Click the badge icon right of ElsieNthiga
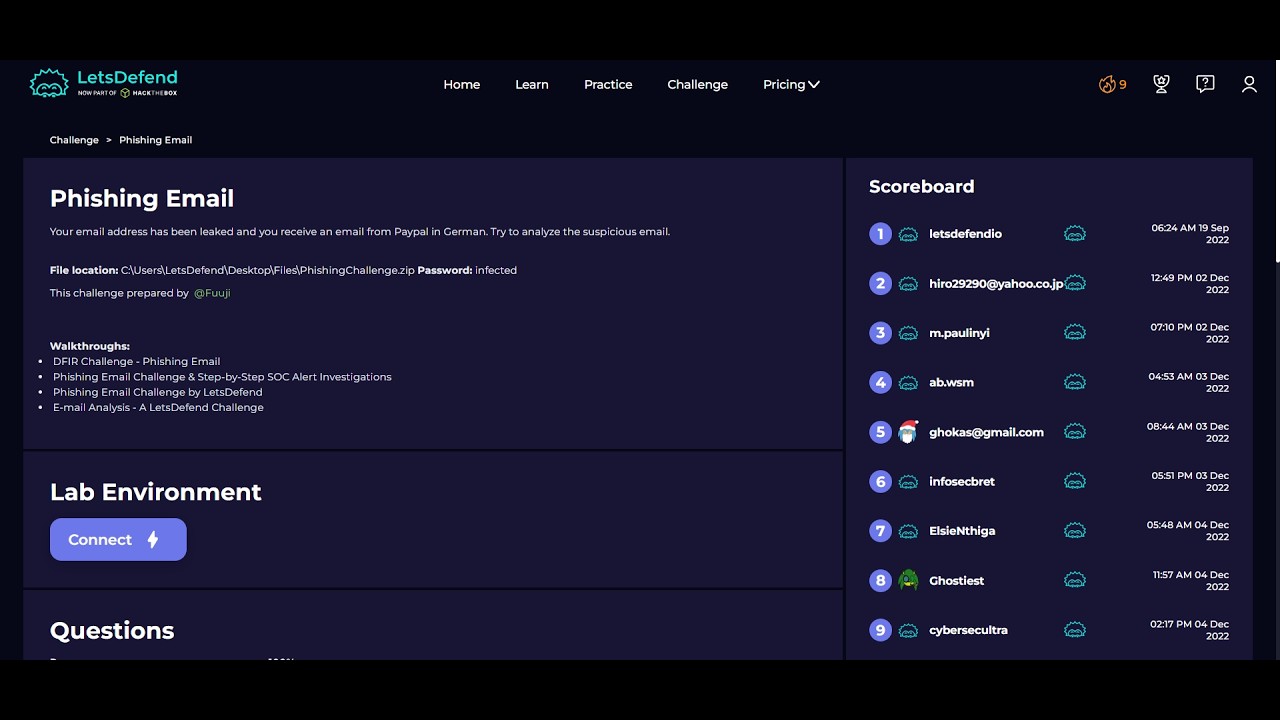The image size is (1280, 720). coord(1075,531)
